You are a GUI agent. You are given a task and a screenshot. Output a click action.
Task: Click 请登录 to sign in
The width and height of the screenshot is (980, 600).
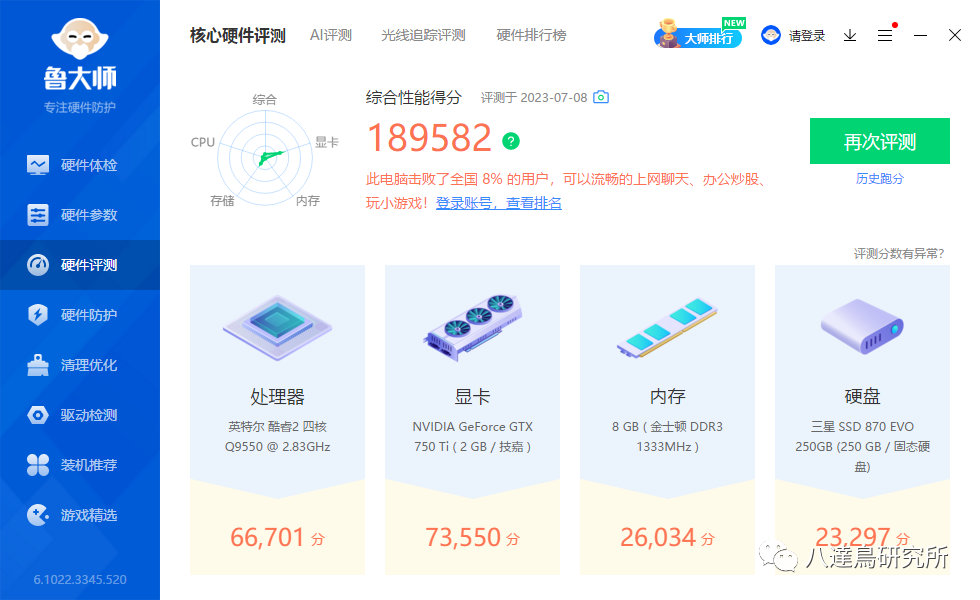point(806,36)
